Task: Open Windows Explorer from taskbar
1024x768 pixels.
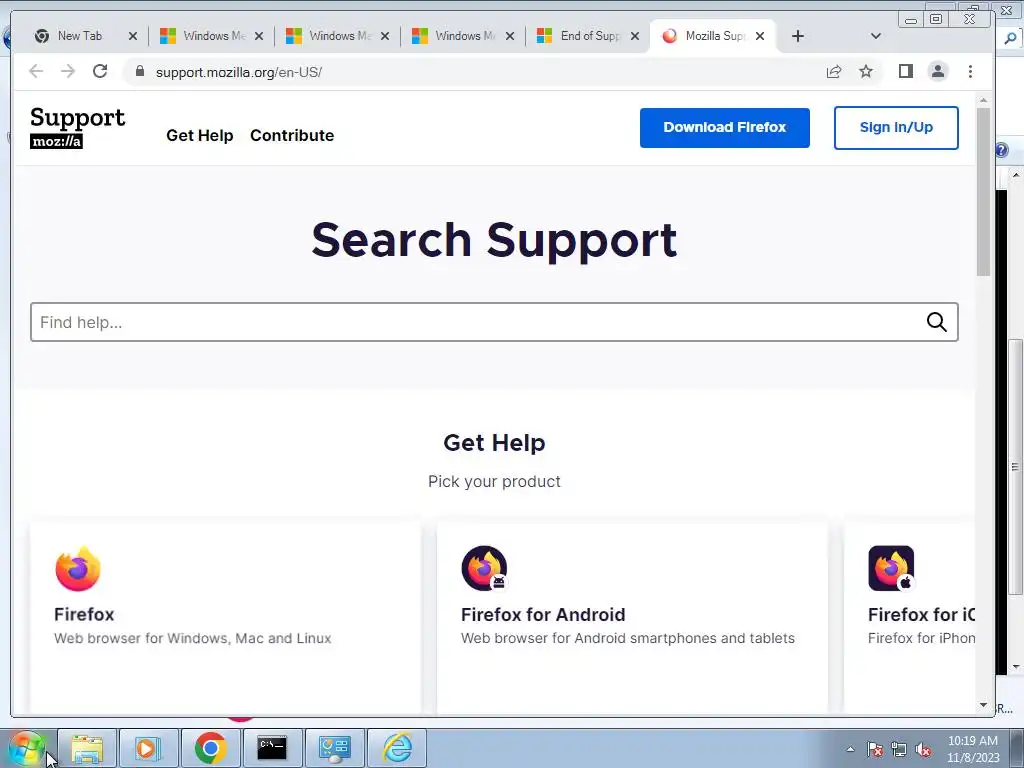Action: (x=88, y=748)
